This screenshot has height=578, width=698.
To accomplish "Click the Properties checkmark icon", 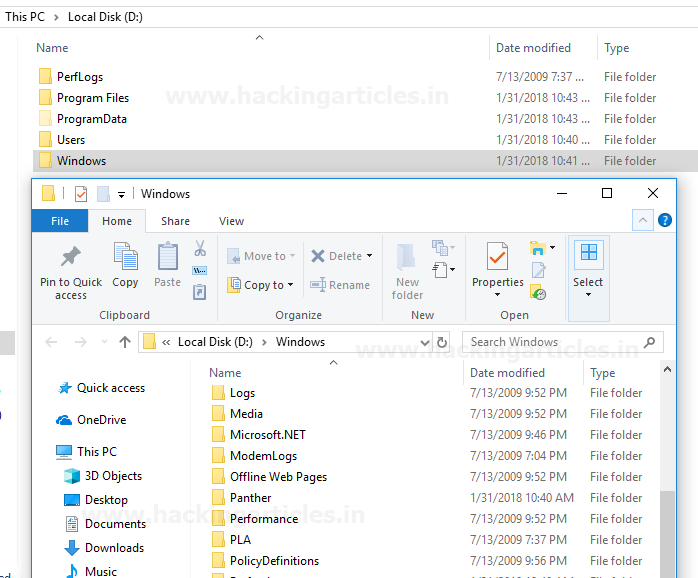I will [497, 256].
